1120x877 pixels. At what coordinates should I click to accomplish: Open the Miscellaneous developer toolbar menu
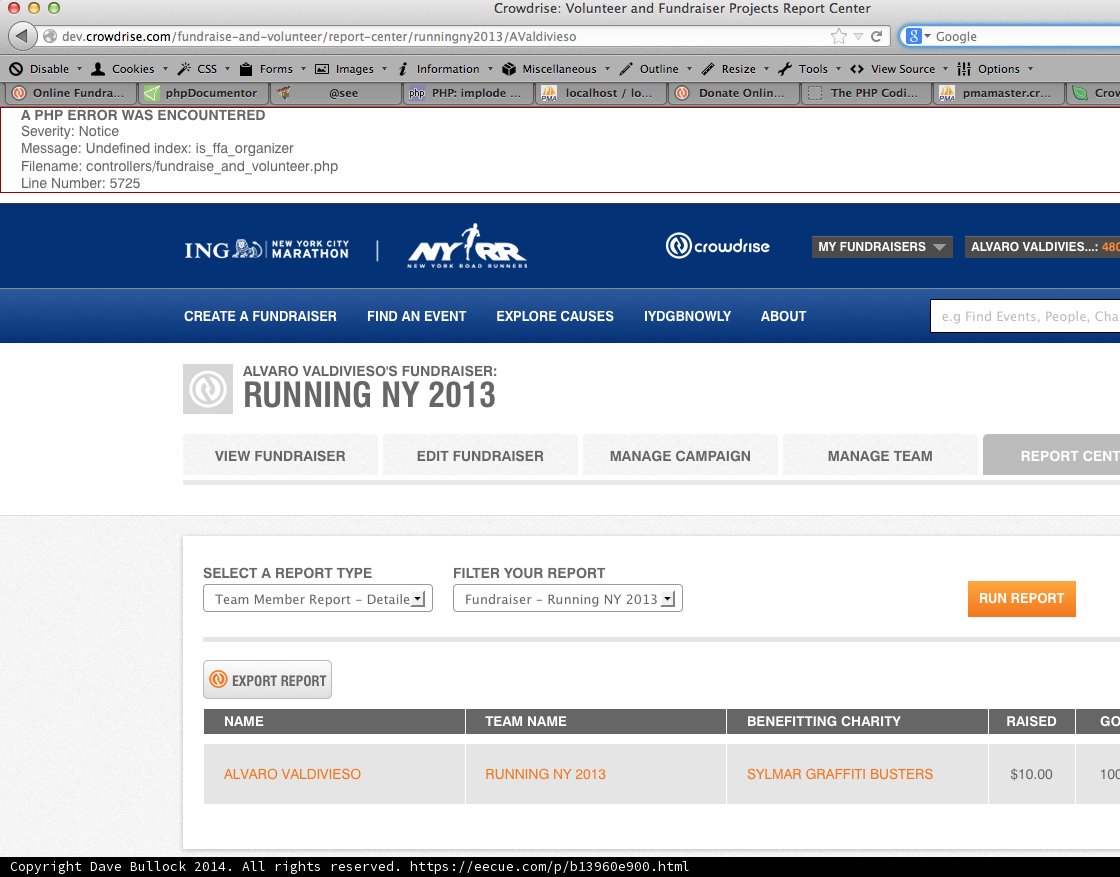pyautogui.click(x=555, y=69)
